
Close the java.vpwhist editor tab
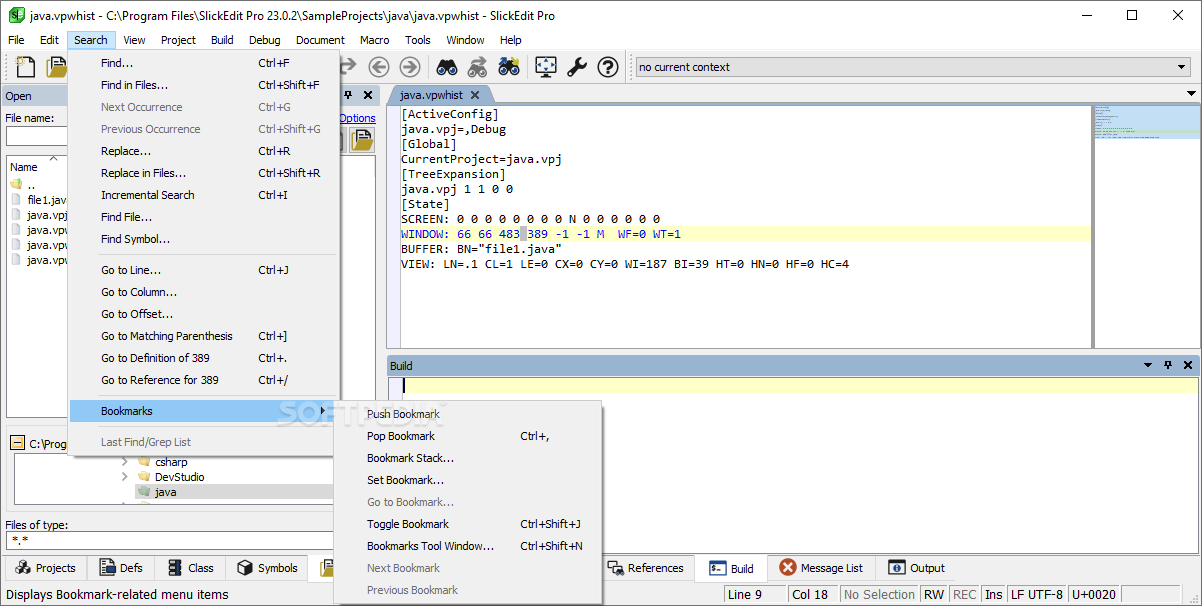point(475,95)
